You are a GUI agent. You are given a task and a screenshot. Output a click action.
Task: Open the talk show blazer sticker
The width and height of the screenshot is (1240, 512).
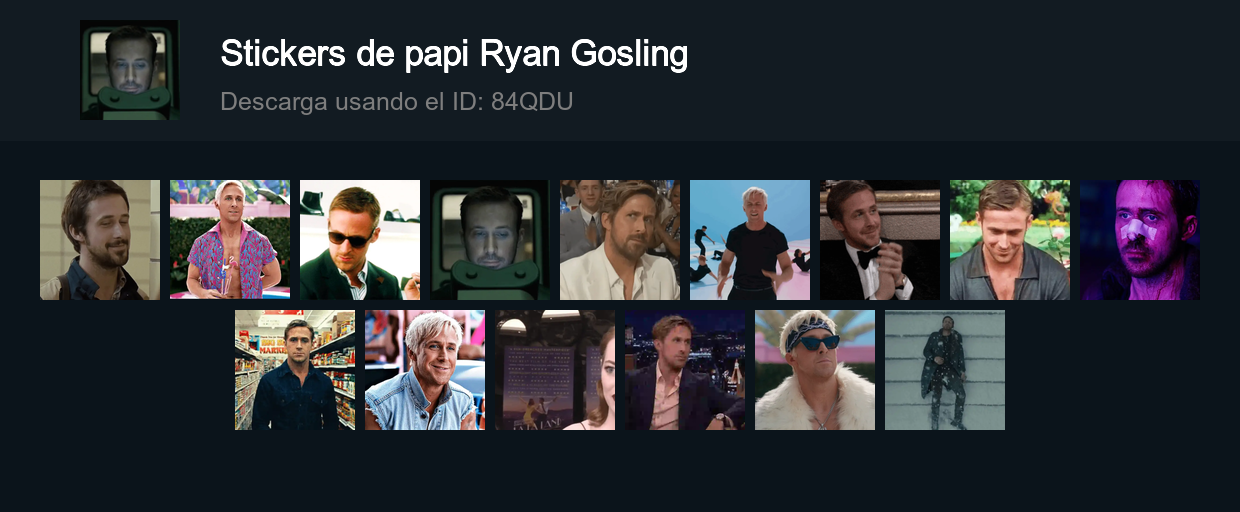tap(685, 370)
